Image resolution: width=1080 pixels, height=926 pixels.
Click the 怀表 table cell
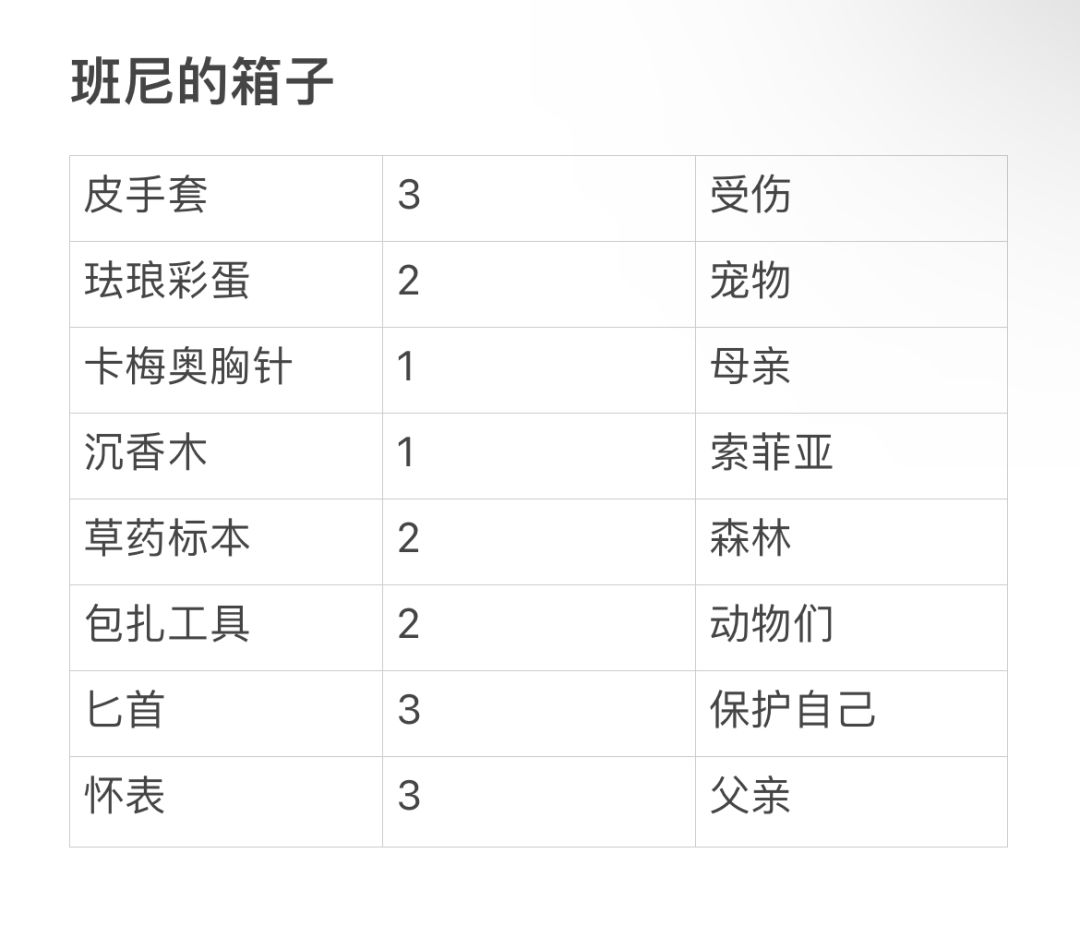[125, 797]
